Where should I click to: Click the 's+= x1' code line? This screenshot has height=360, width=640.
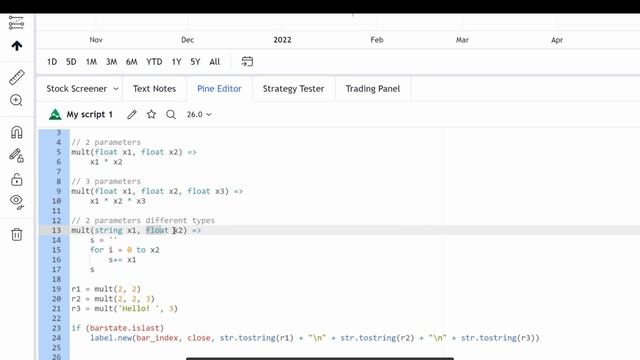[122, 260]
